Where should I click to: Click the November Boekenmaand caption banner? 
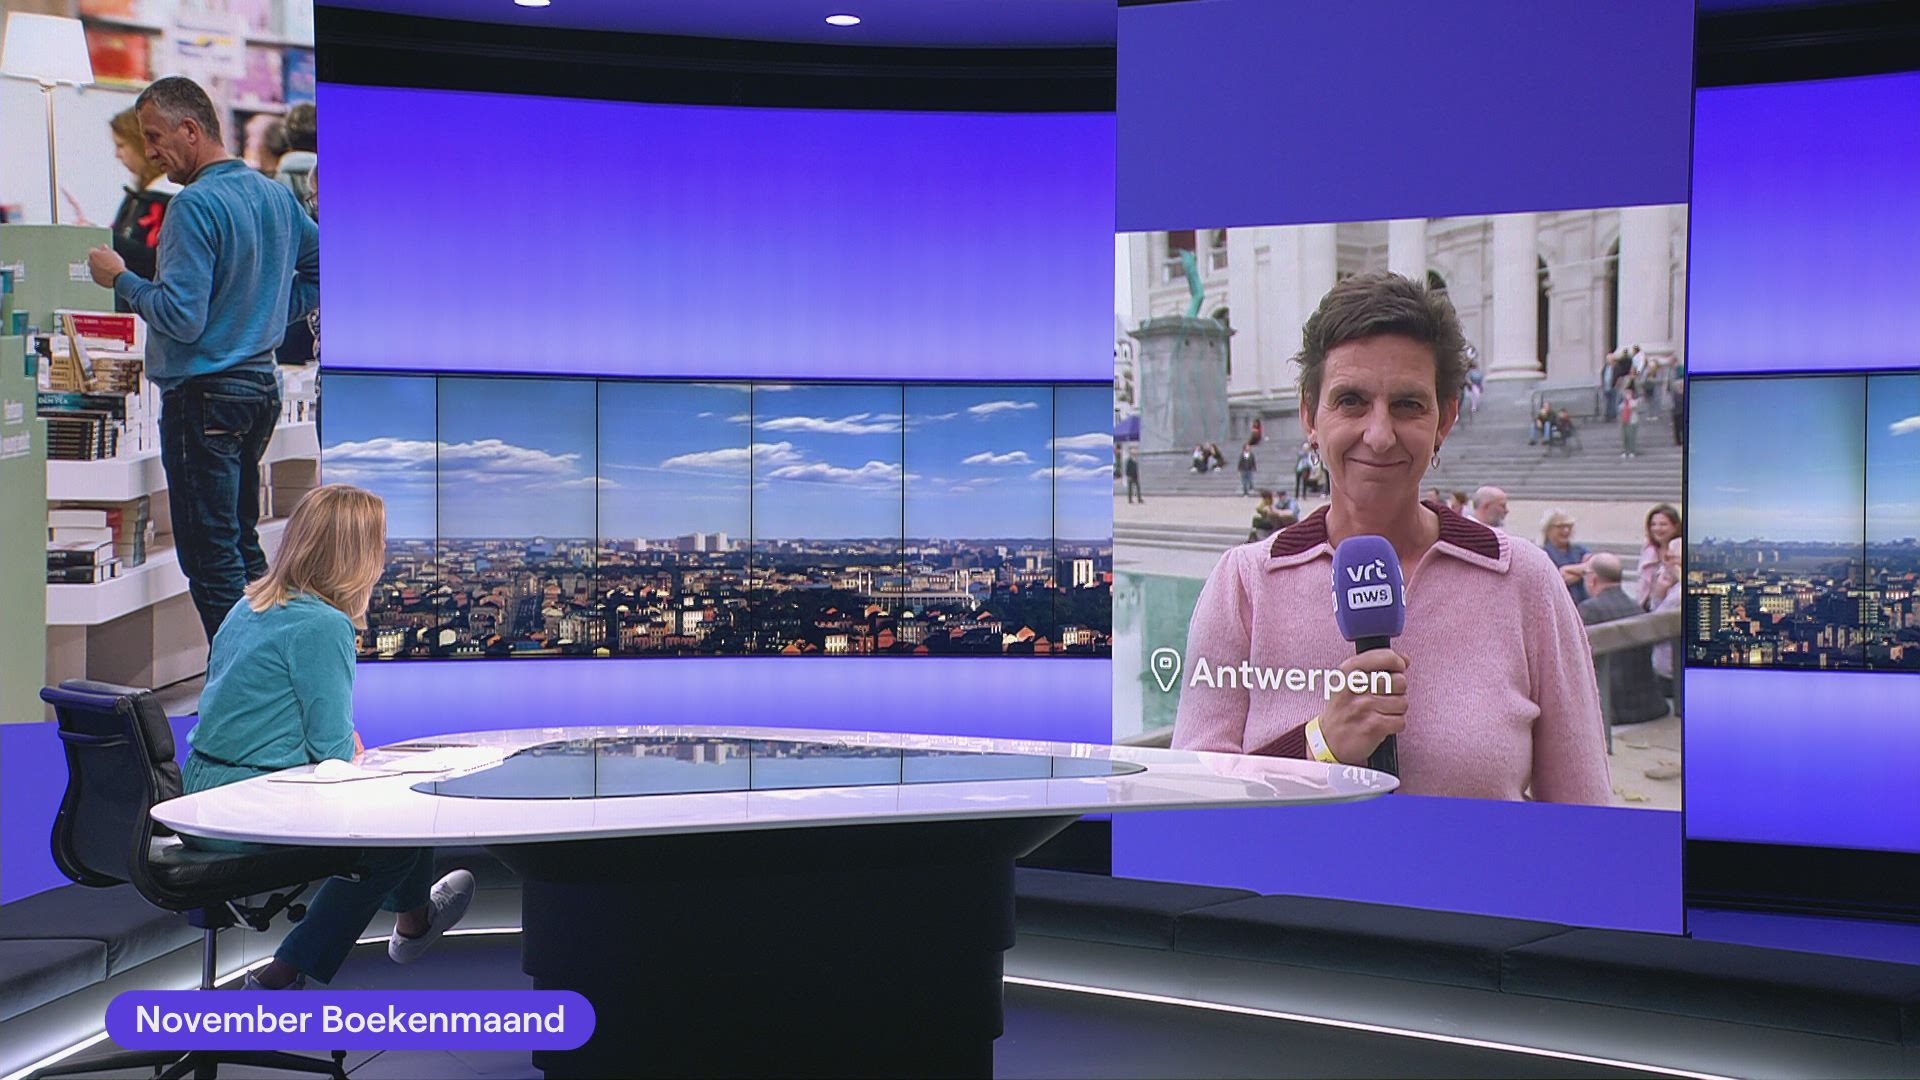pos(350,1020)
